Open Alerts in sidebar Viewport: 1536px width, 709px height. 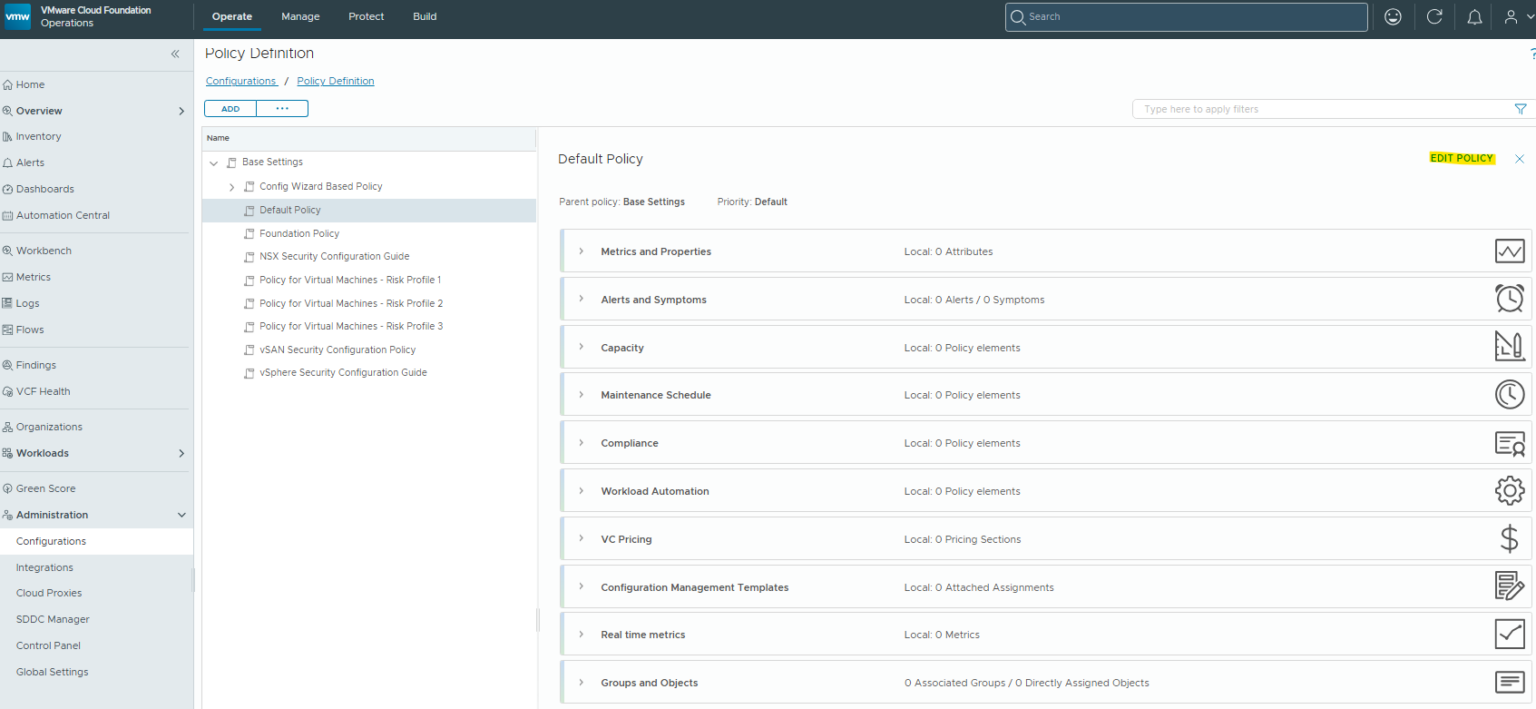point(30,163)
